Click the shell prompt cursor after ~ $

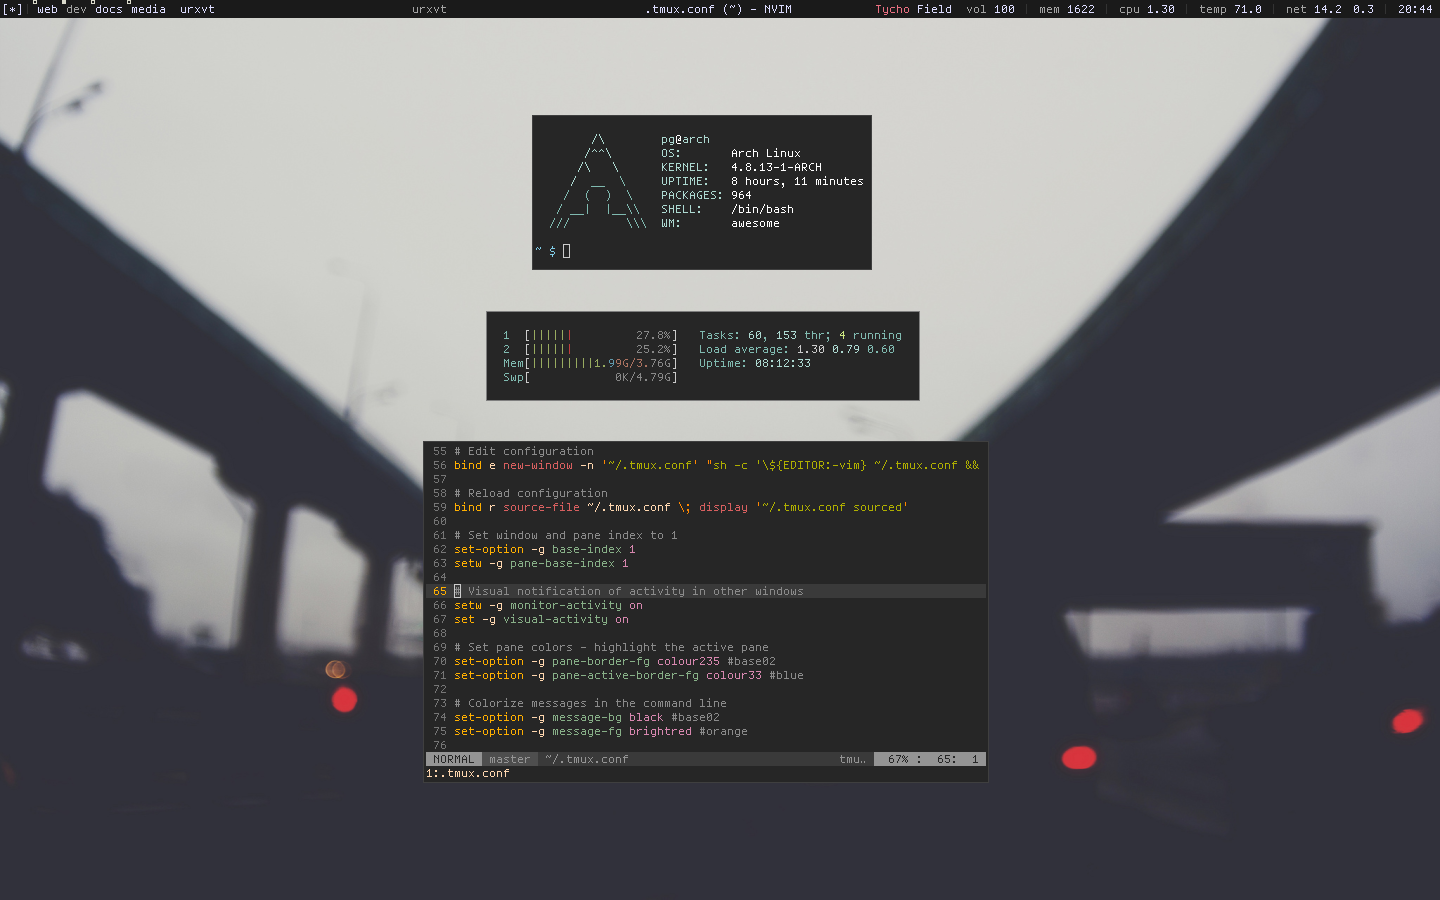pyautogui.click(x=566, y=251)
